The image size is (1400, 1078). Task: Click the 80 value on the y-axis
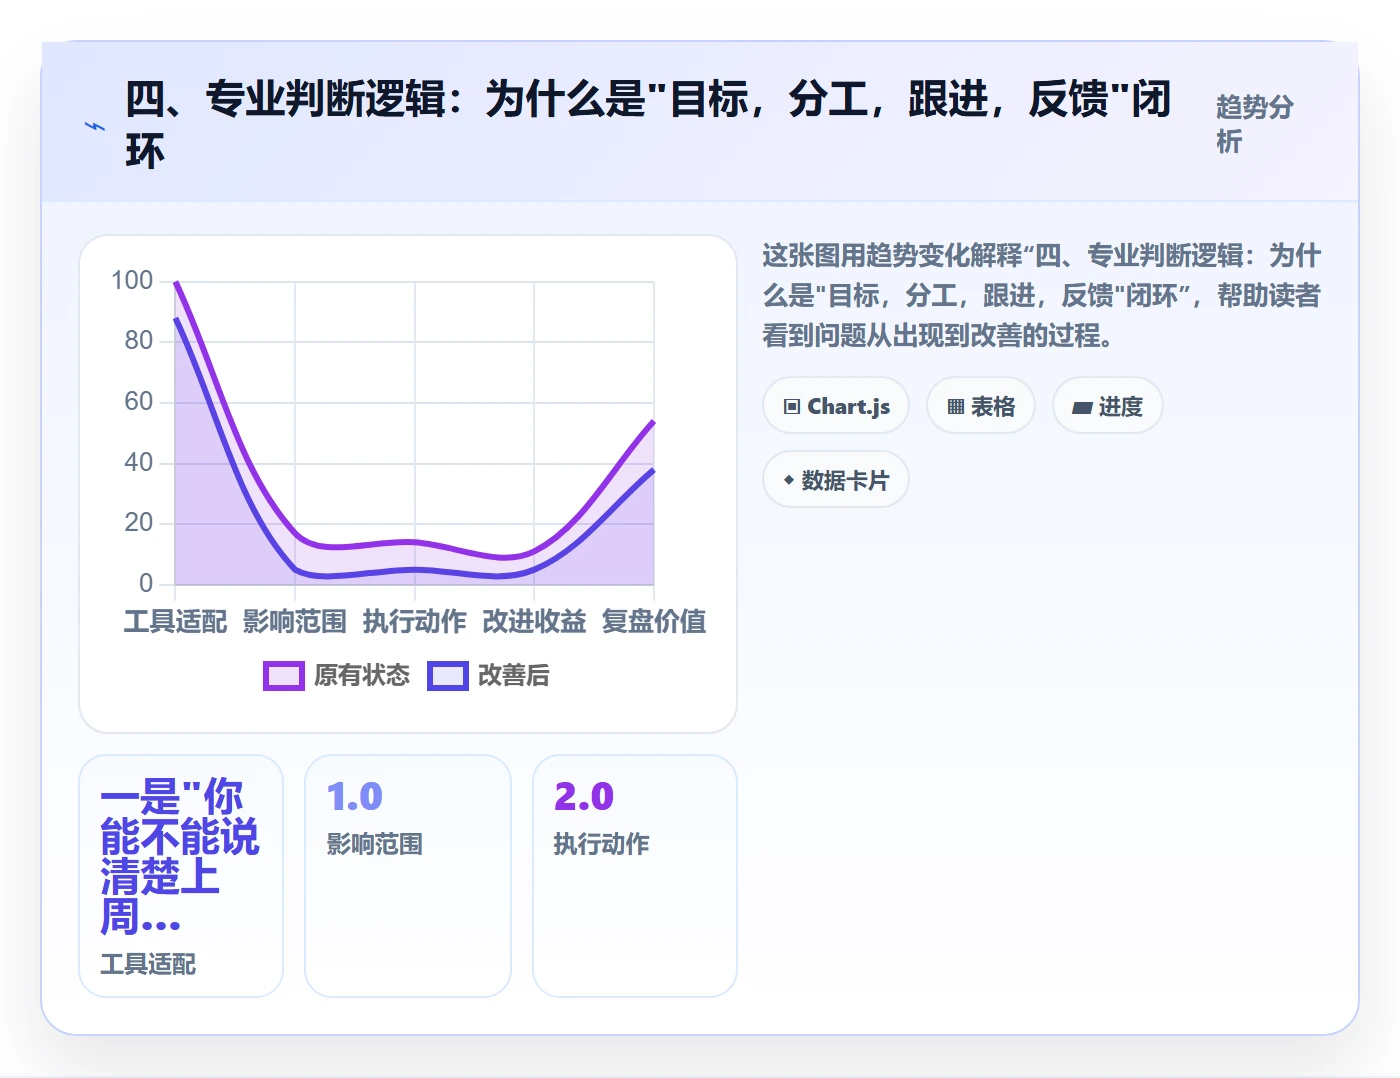(x=139, y=341)
